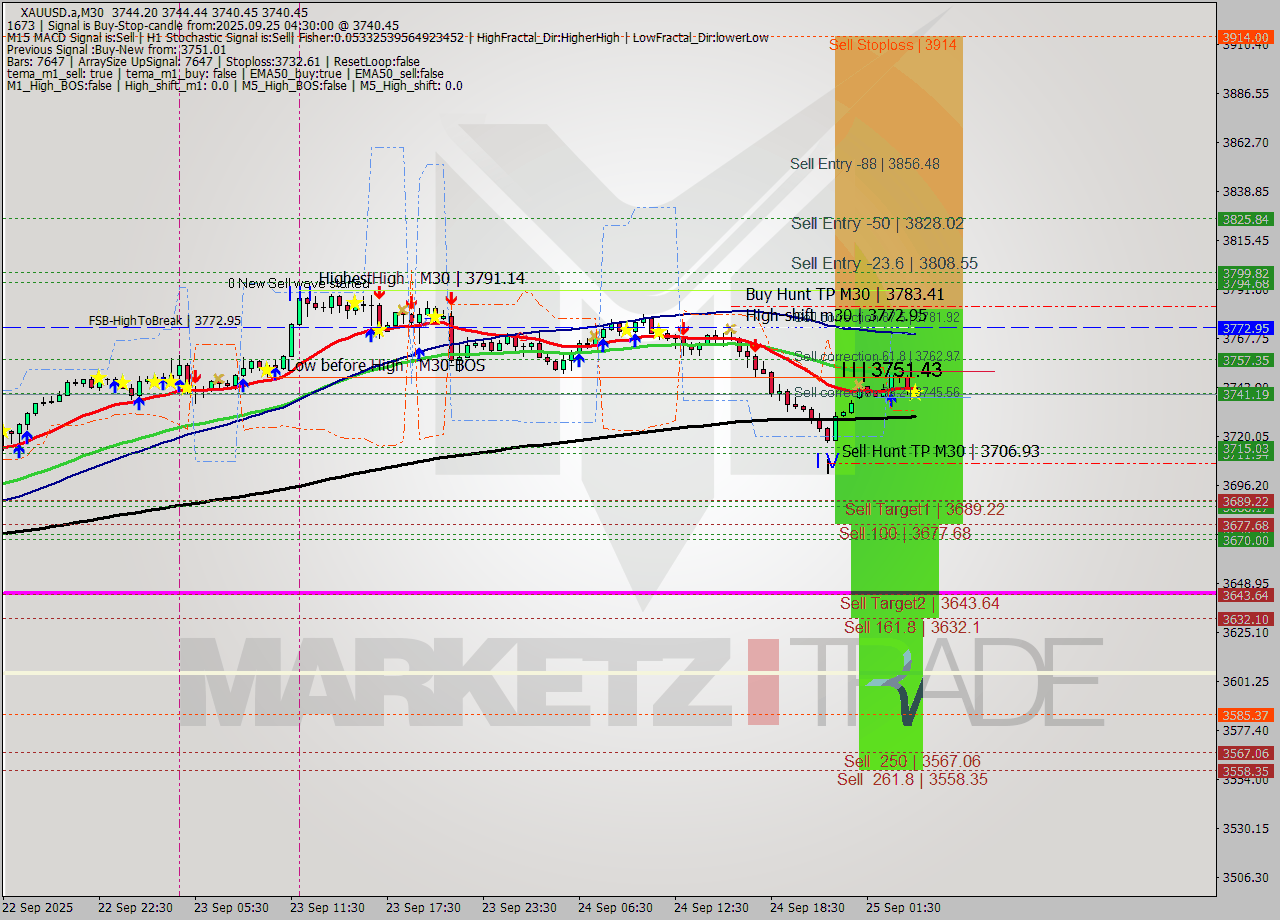Click the red sell arrow above the HighestHigh label

tap(379, 292)
